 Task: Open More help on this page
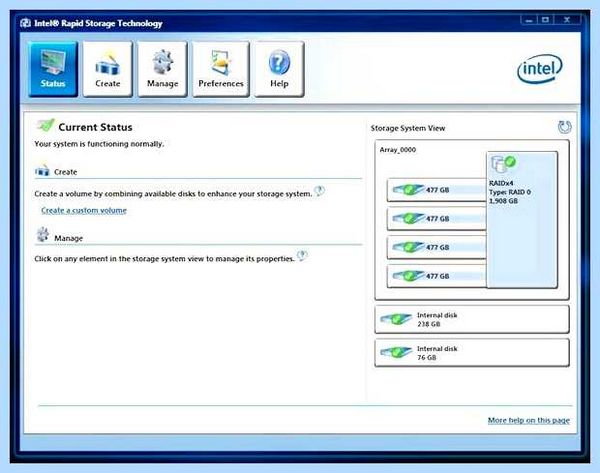pos(528,420)
